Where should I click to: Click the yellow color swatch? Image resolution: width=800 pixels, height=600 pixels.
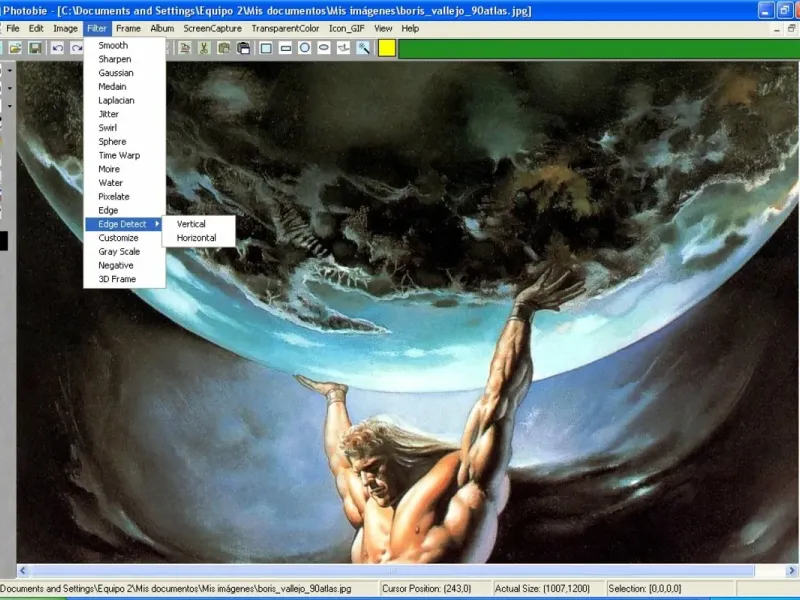point(387,48)
